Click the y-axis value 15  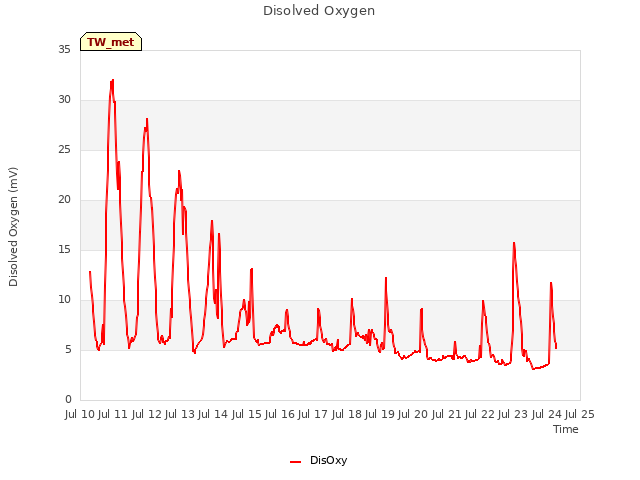[64, 250]
